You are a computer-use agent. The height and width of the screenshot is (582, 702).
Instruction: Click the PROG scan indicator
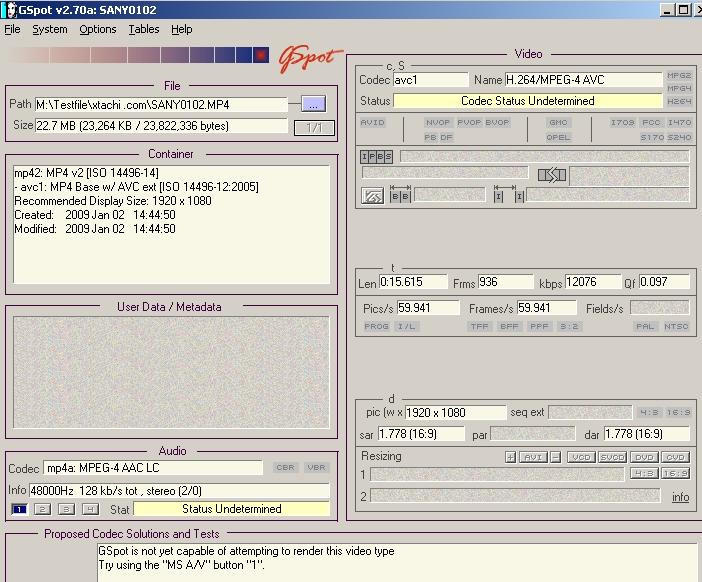point(376,326)
